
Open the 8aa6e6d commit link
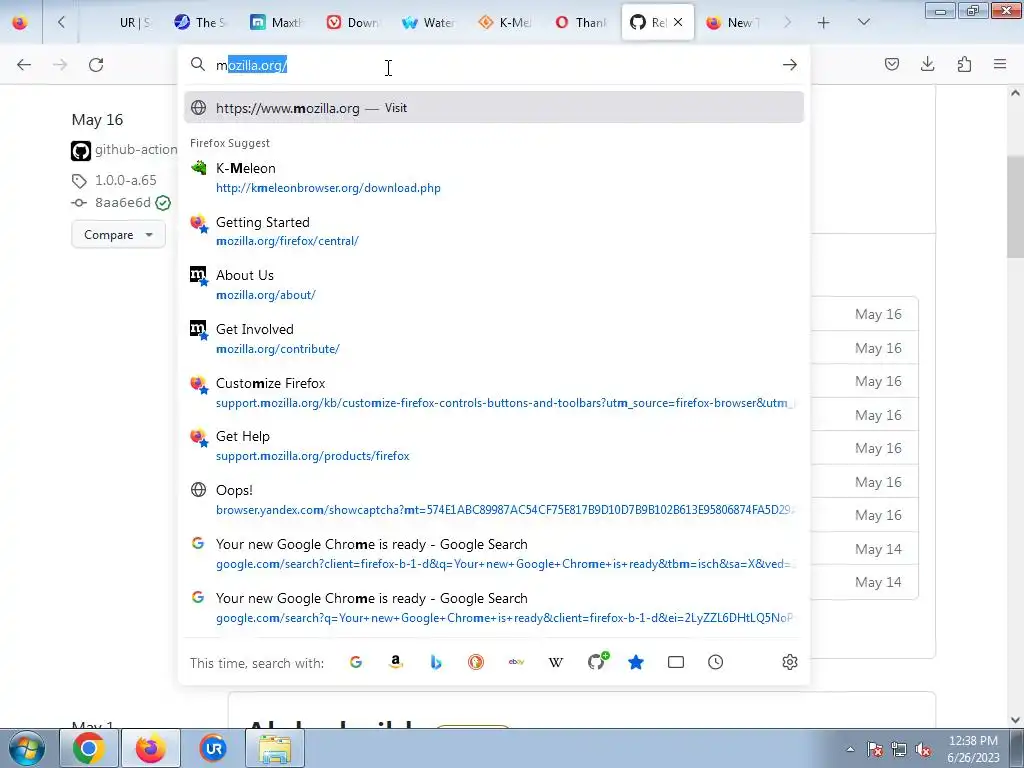(123, 202)
